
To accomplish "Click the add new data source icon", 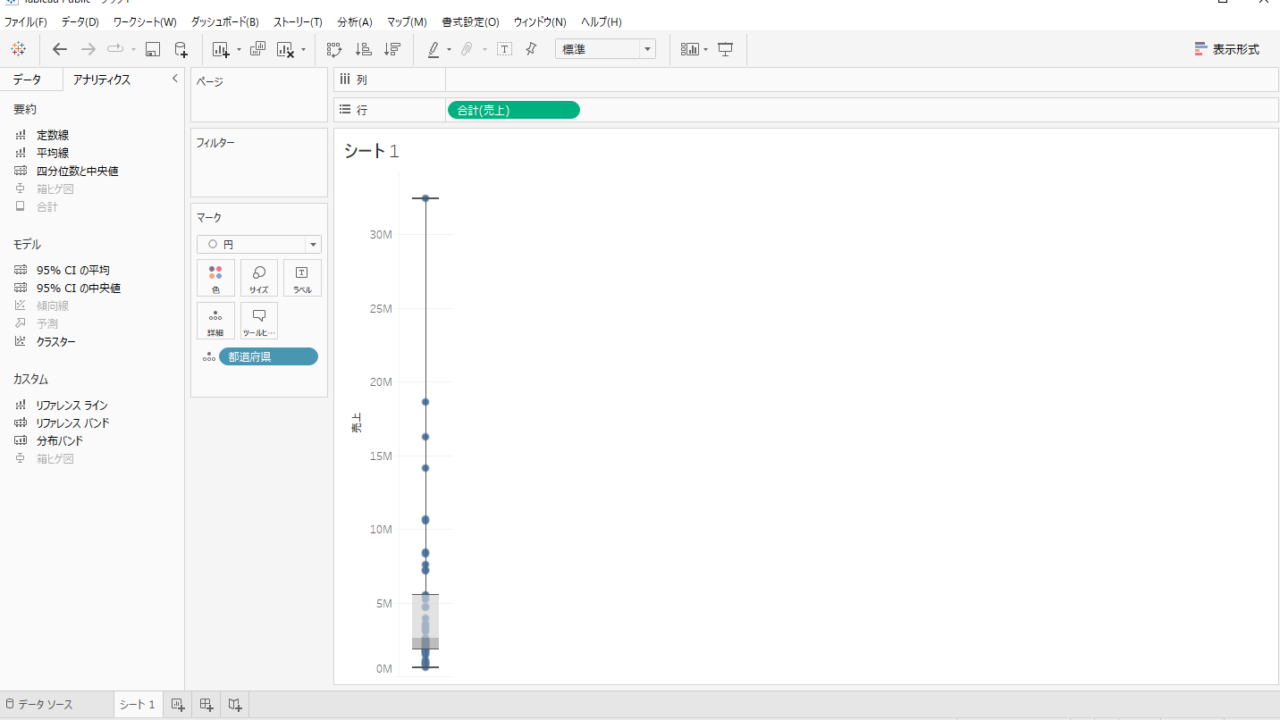I will click(x=181, y=49).
